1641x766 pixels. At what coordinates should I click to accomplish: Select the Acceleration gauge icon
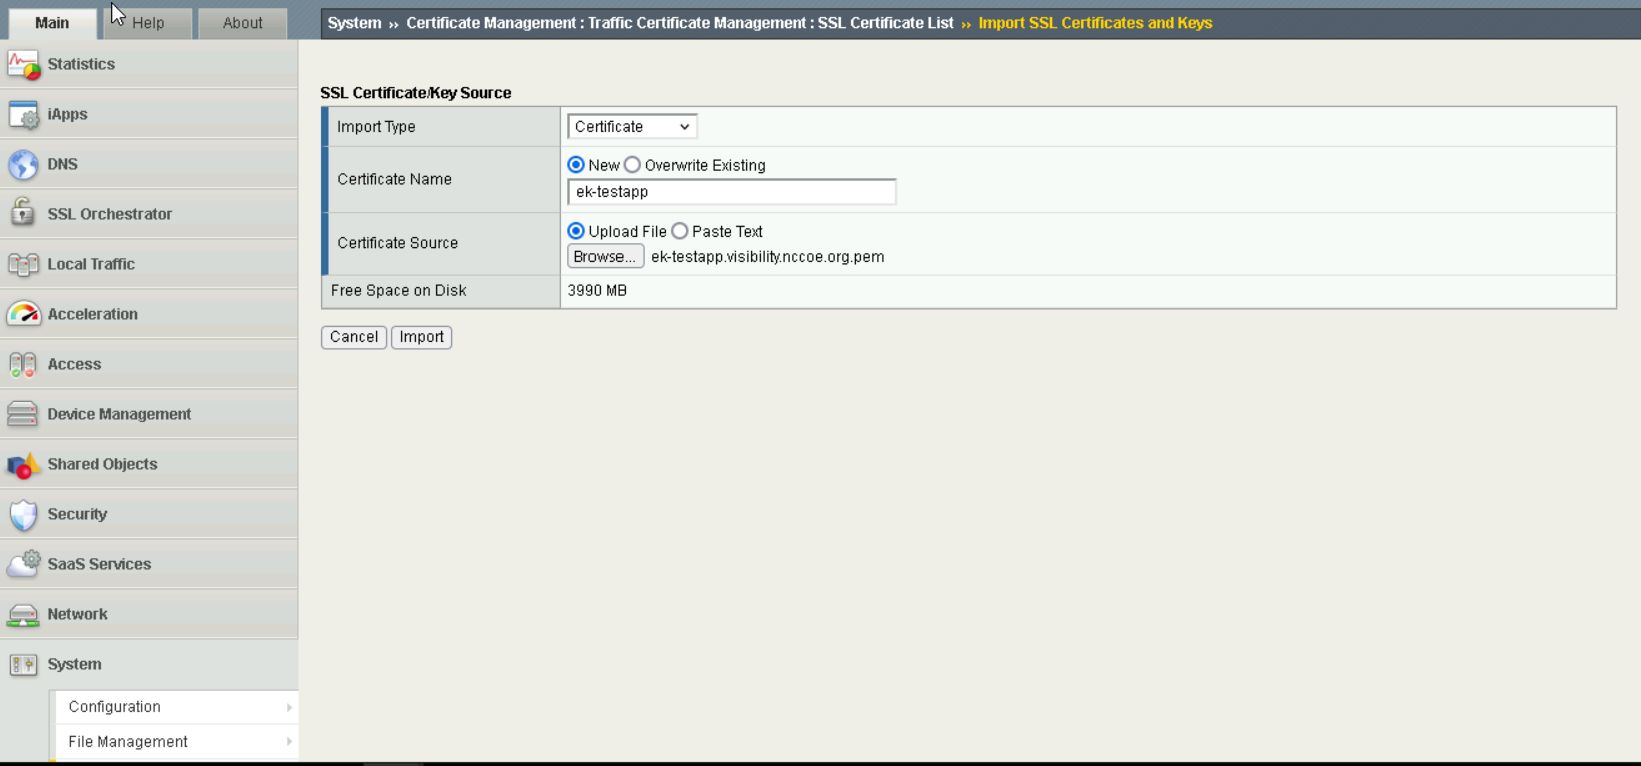23,314
